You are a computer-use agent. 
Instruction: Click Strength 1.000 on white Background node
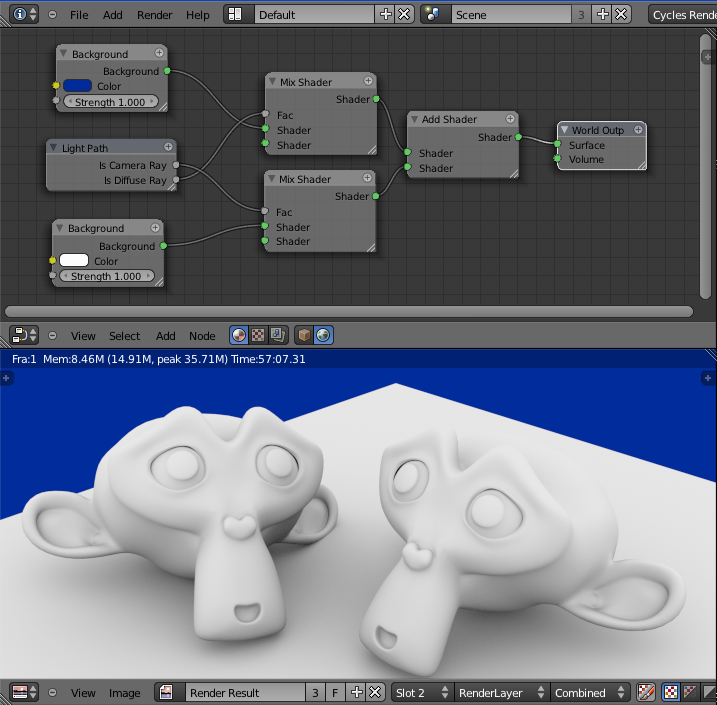pos(107,276)
